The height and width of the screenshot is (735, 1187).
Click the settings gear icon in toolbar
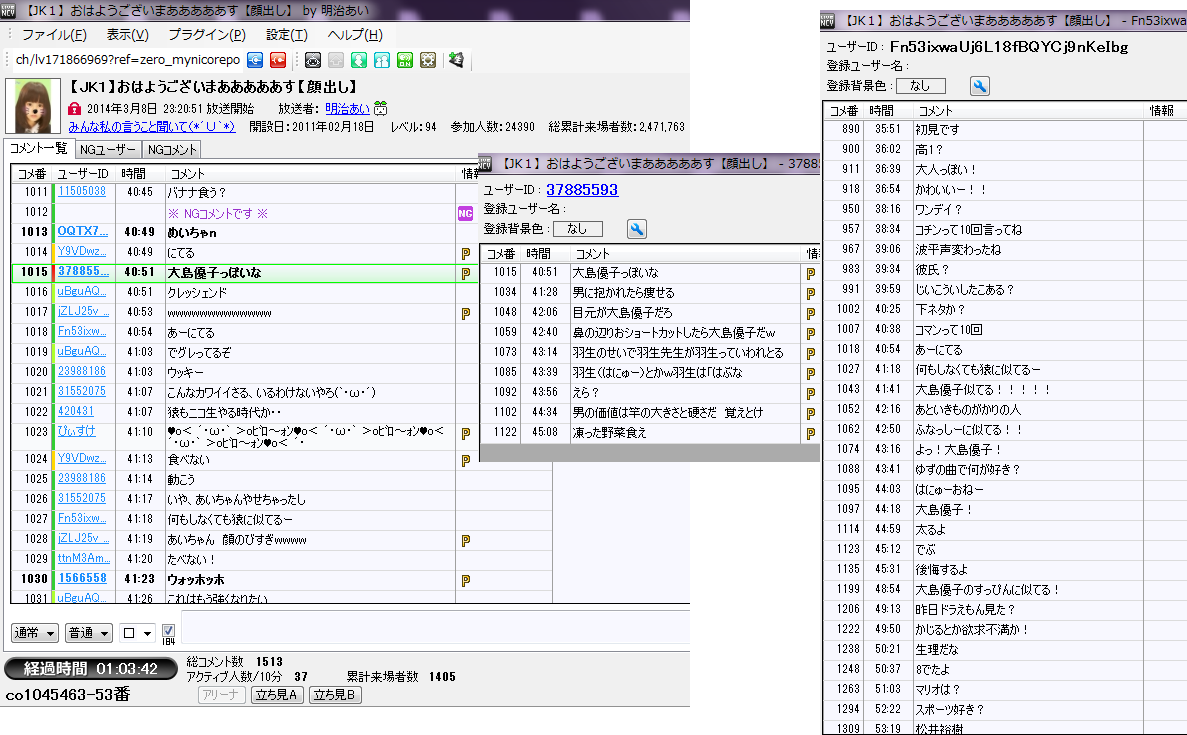click(427, 60)
